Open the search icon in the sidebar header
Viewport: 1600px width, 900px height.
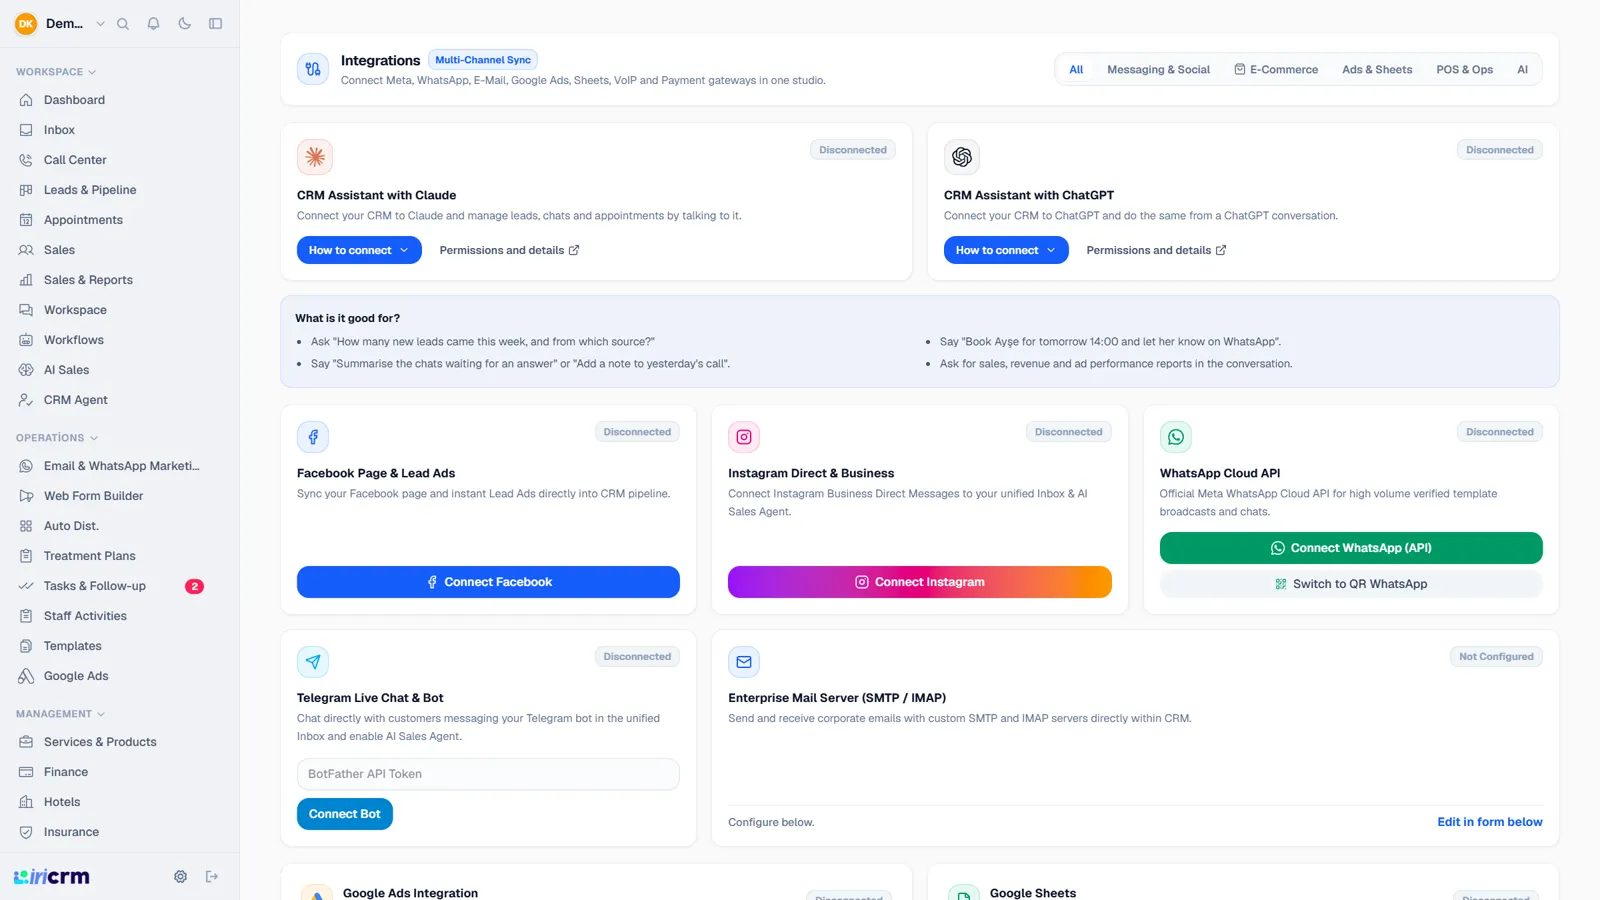[x=123, y=24]
